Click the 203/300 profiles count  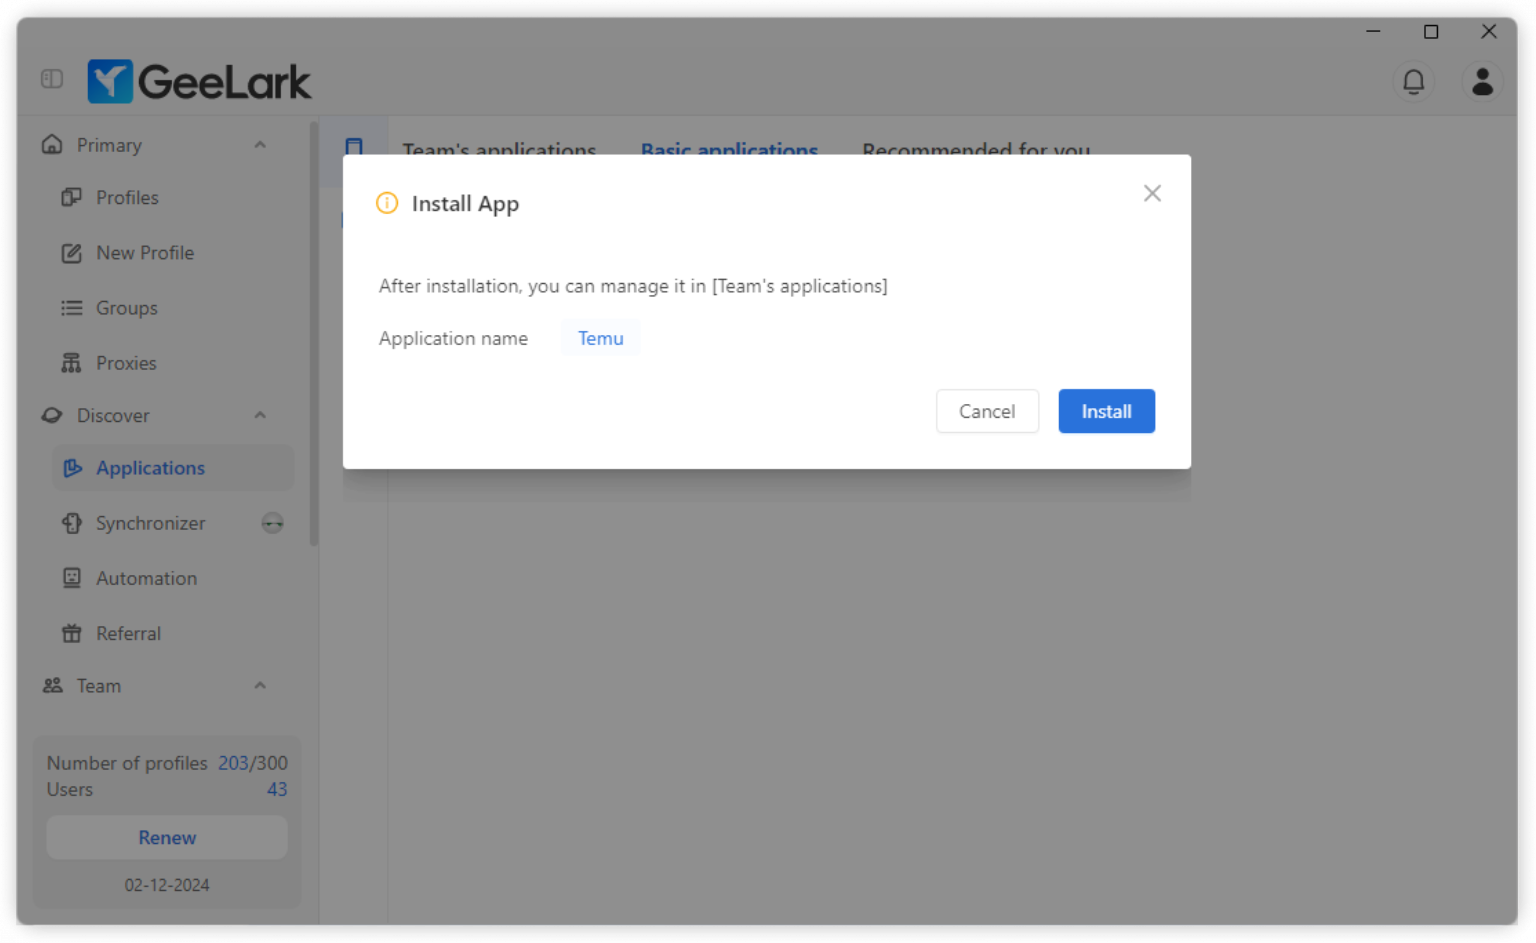tap(253, 763)
